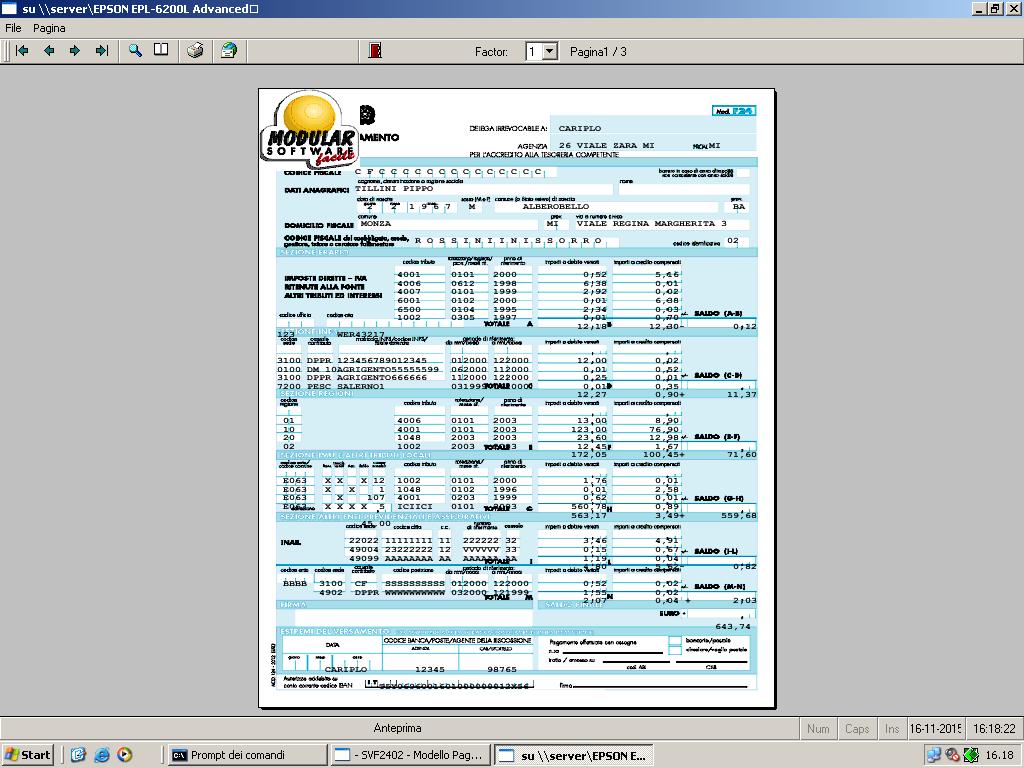Image resolution: width=1024 pixels, height=768 pixels.
Task: Click the Pagina1 / 3 page indicator
Action: pyautogui.click(x=598, y=52)
